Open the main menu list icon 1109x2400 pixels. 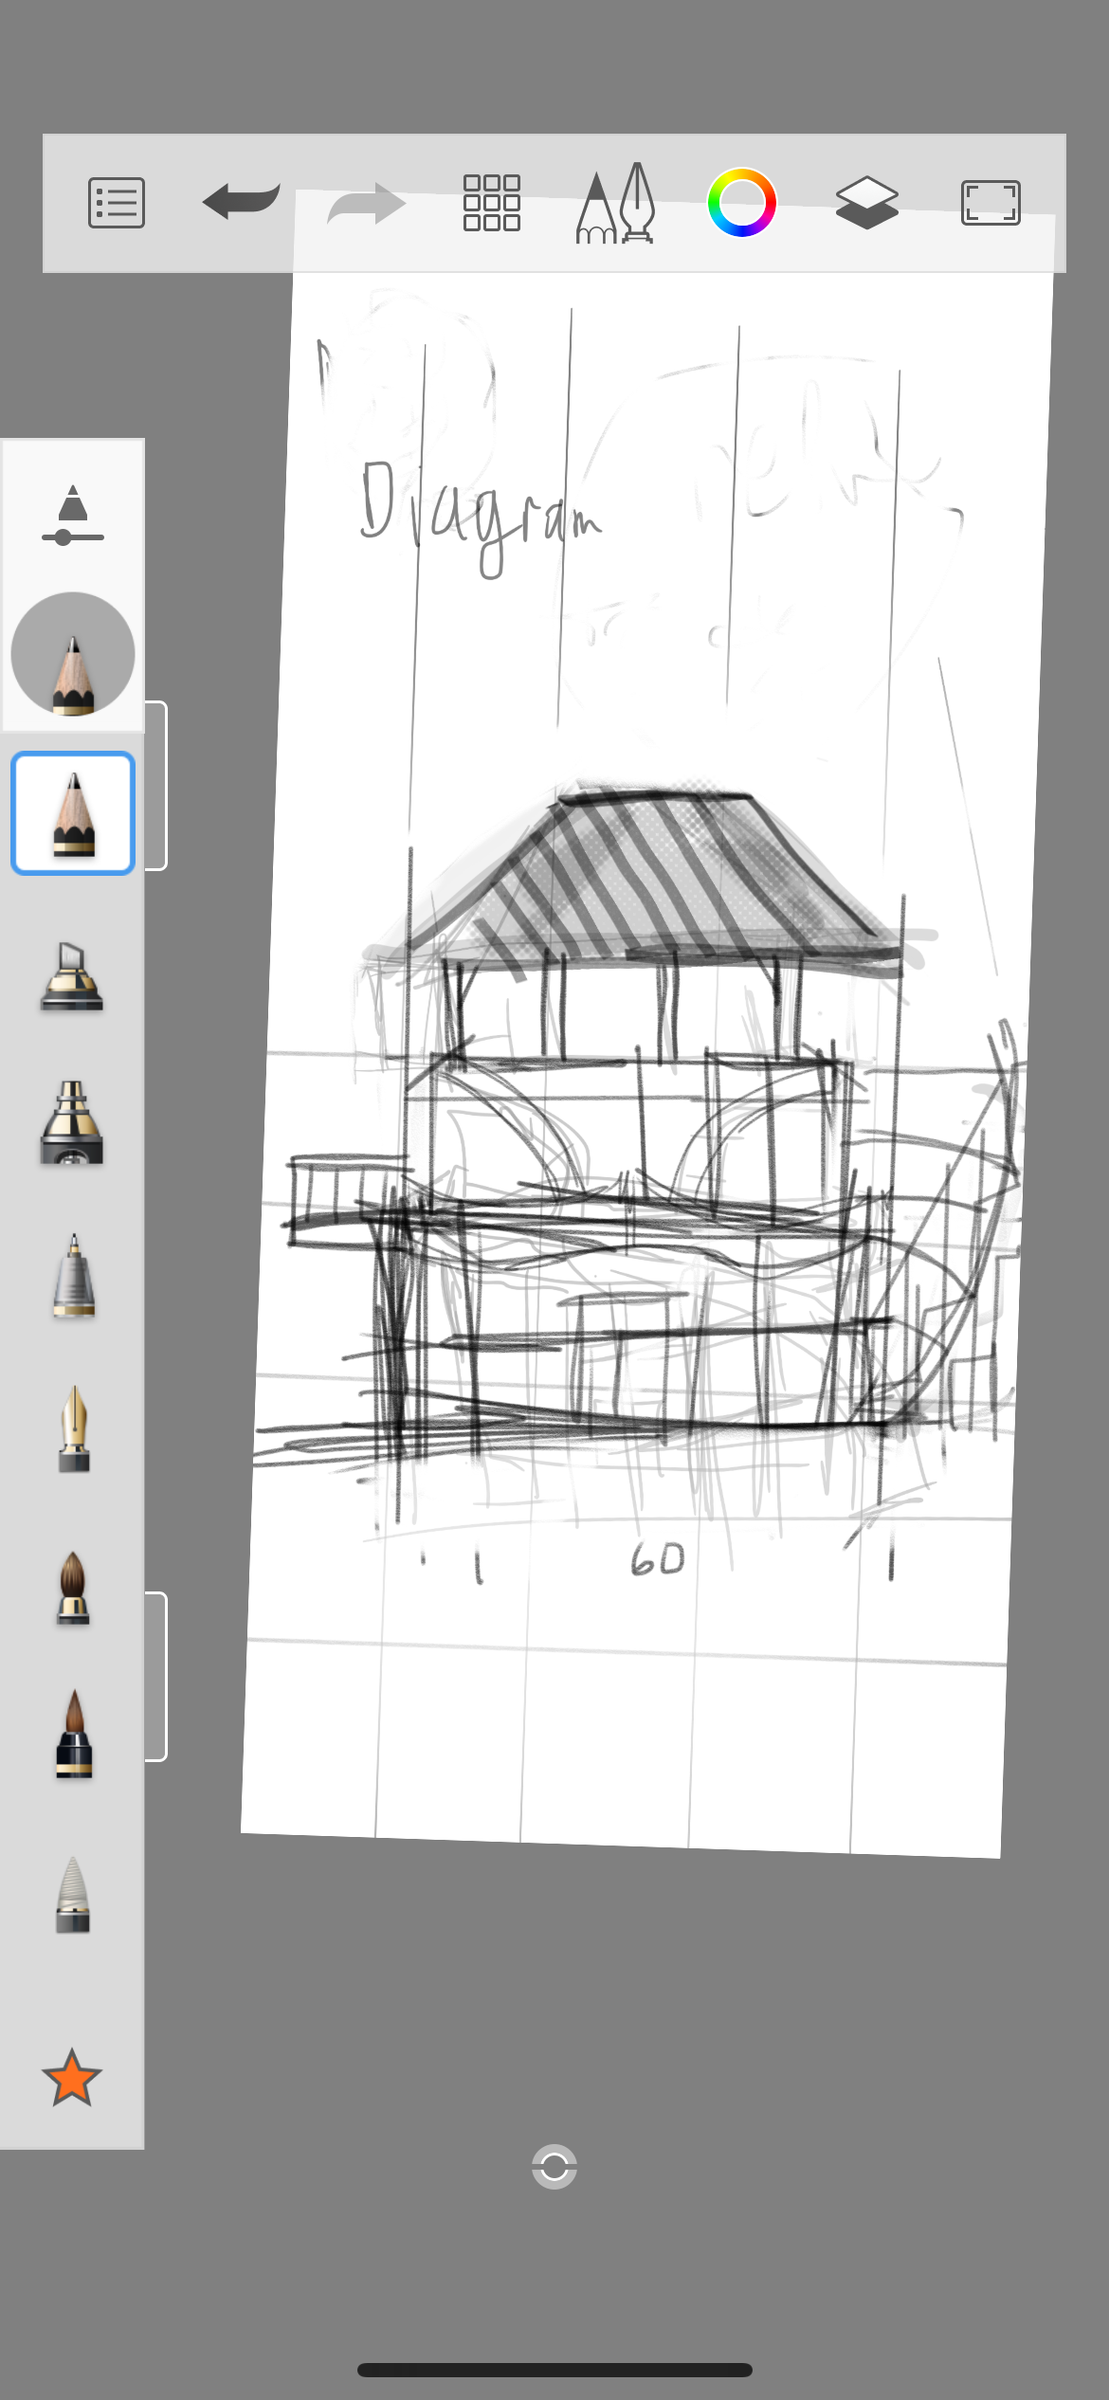[117, 203]
